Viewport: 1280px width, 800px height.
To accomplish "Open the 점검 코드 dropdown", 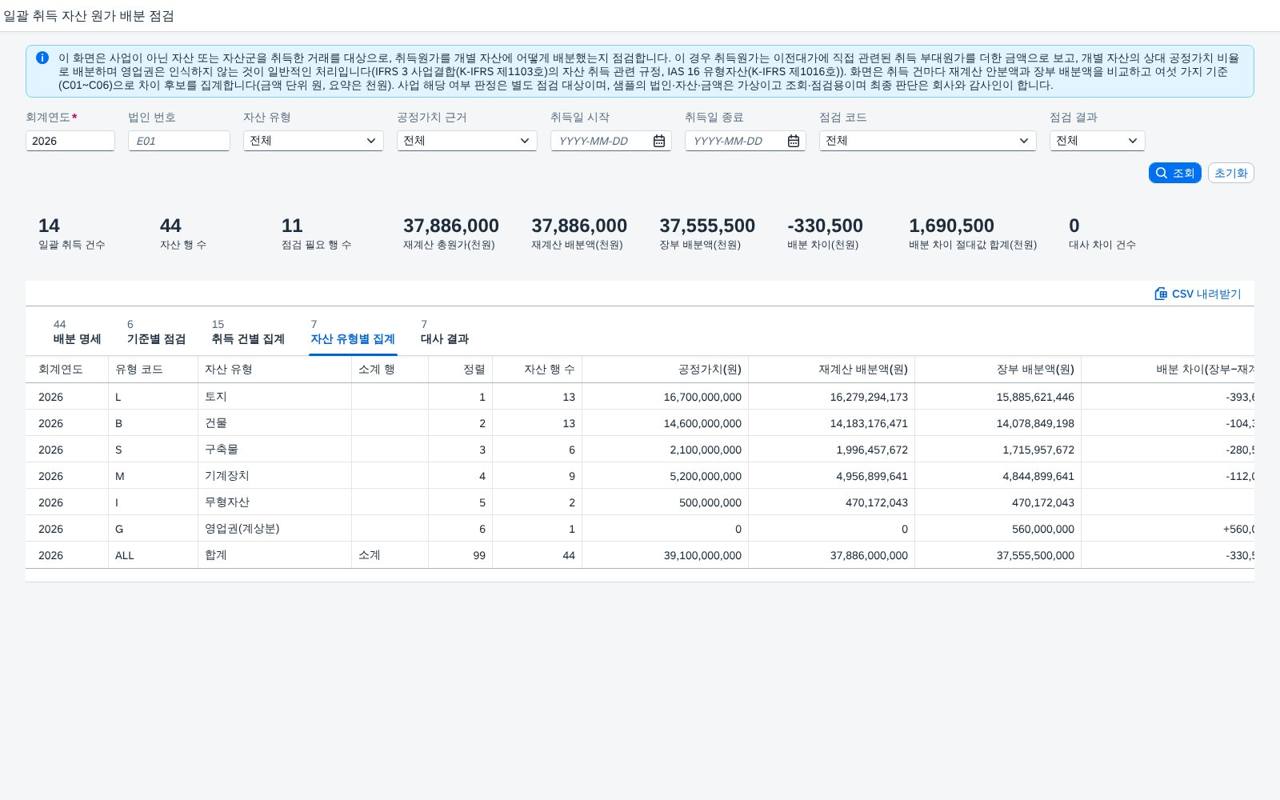I will point(927,141).
